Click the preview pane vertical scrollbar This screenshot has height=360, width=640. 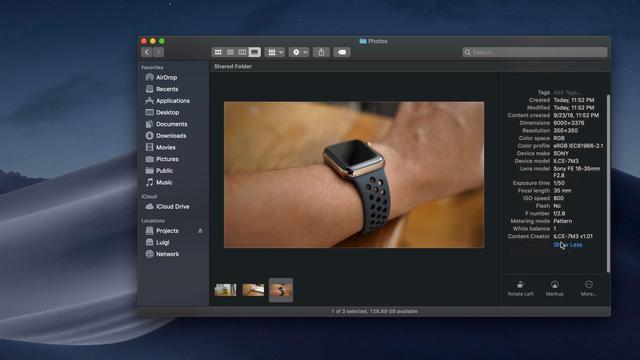[608, 184]
